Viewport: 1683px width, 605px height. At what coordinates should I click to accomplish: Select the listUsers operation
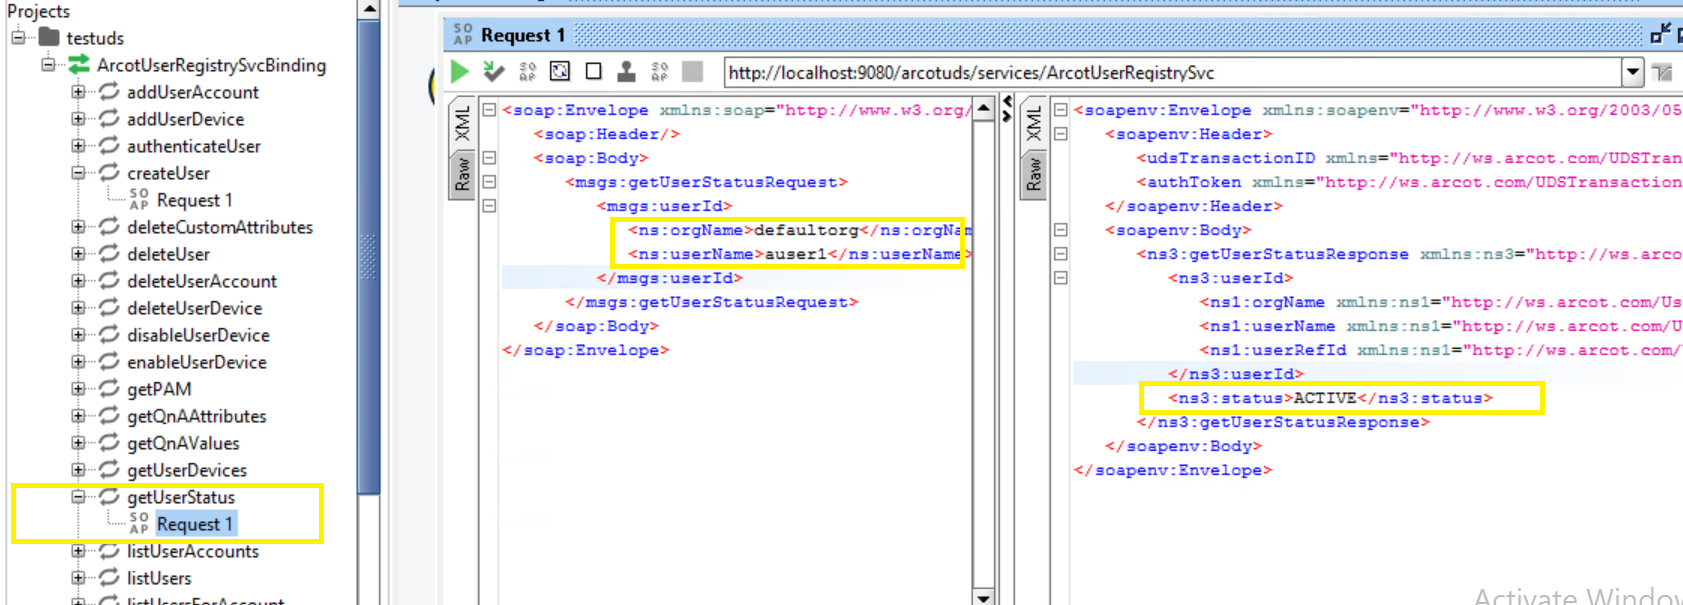pyautogui.click(x=159, y=578)
